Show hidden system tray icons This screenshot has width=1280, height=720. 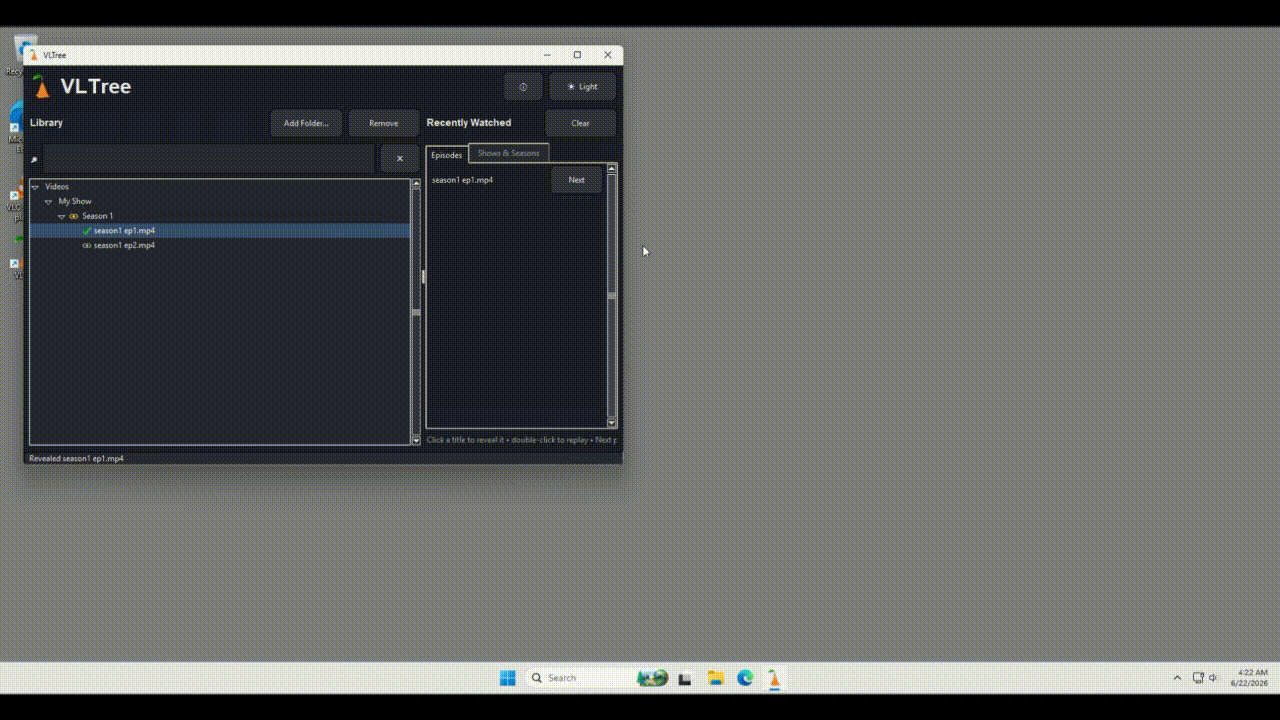(1177, 678)
